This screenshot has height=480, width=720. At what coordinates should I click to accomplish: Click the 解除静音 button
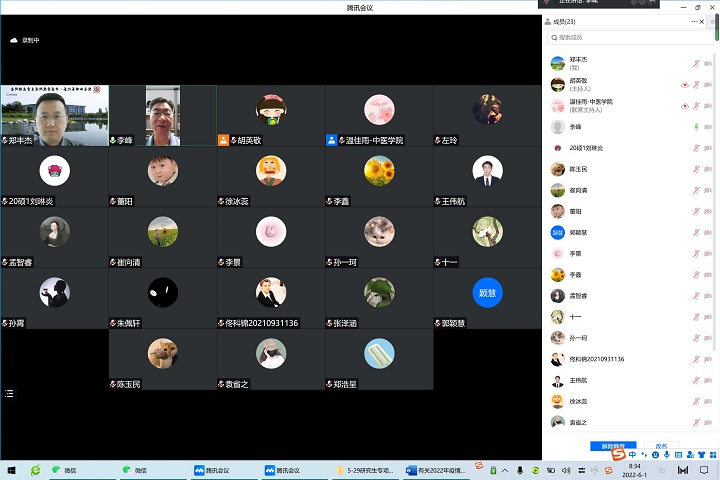(612, 446)
